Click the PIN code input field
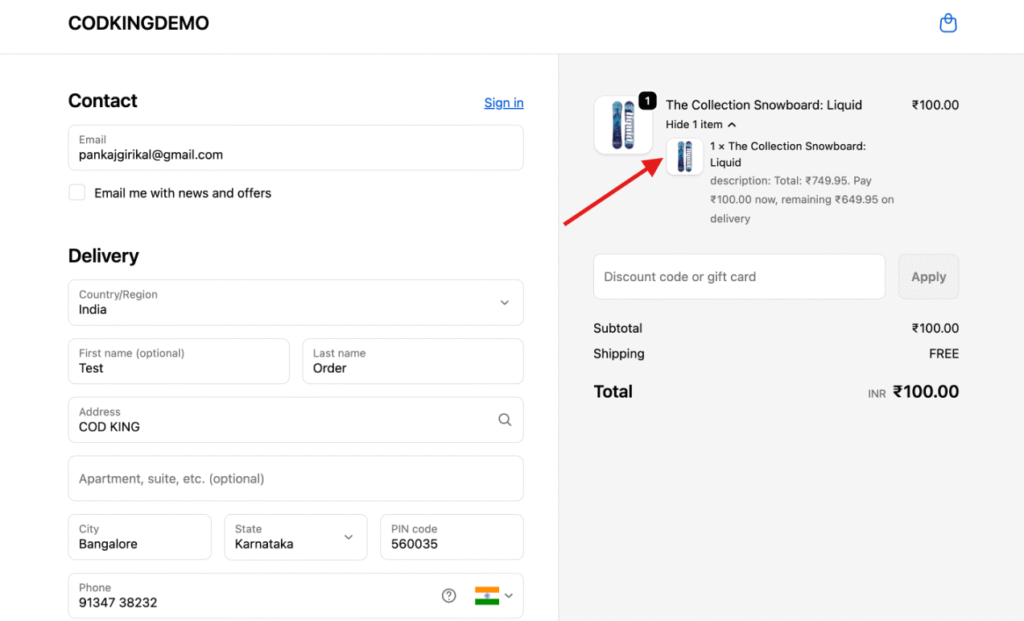The image size is (1024, 621). (x=451, y=538)
